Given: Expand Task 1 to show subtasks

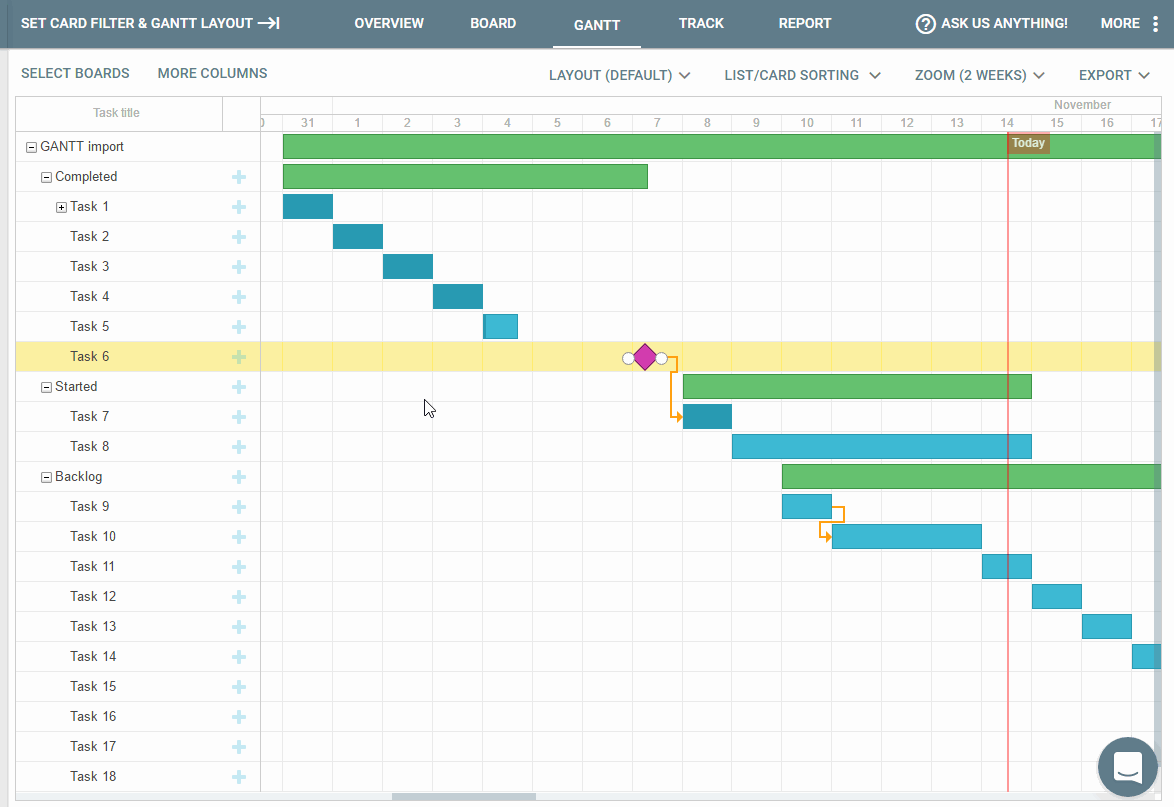Looking at the screenshot, I should tap(60, 206).
